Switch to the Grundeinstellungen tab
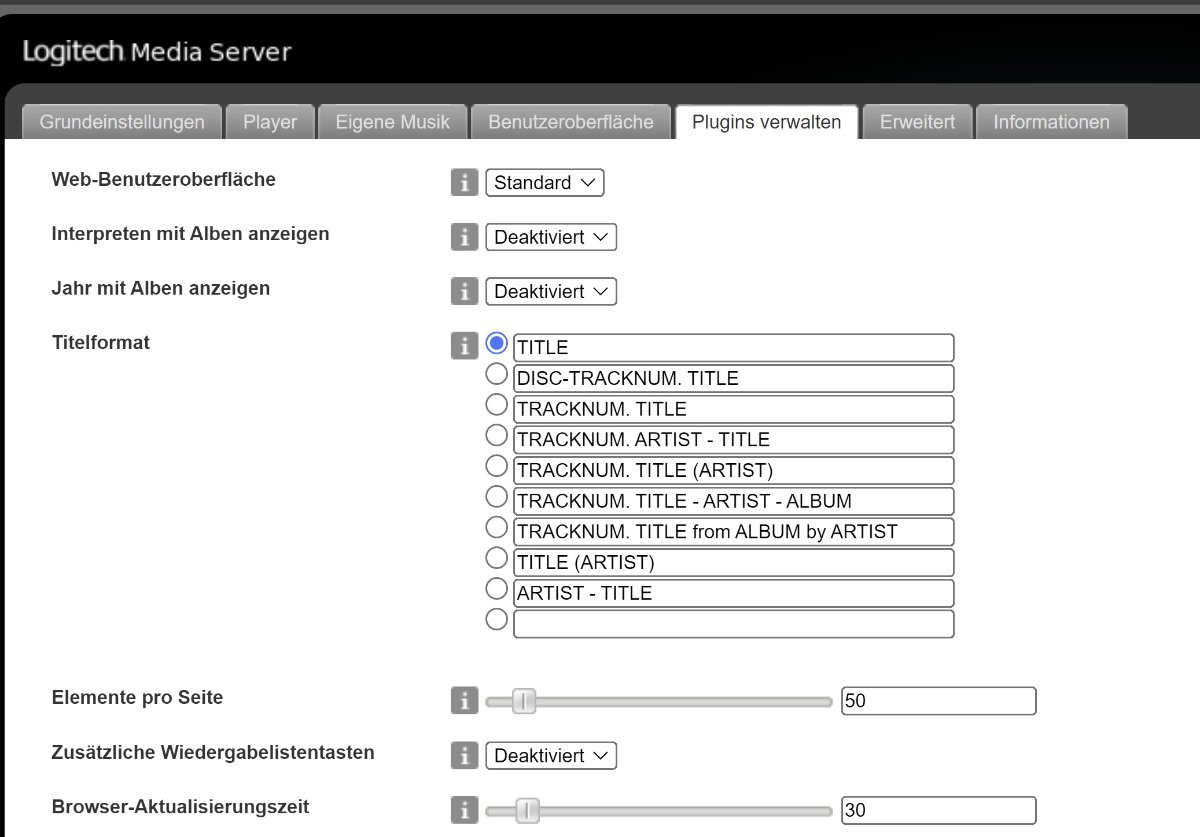1200x837 pixels. pos(122,122)
